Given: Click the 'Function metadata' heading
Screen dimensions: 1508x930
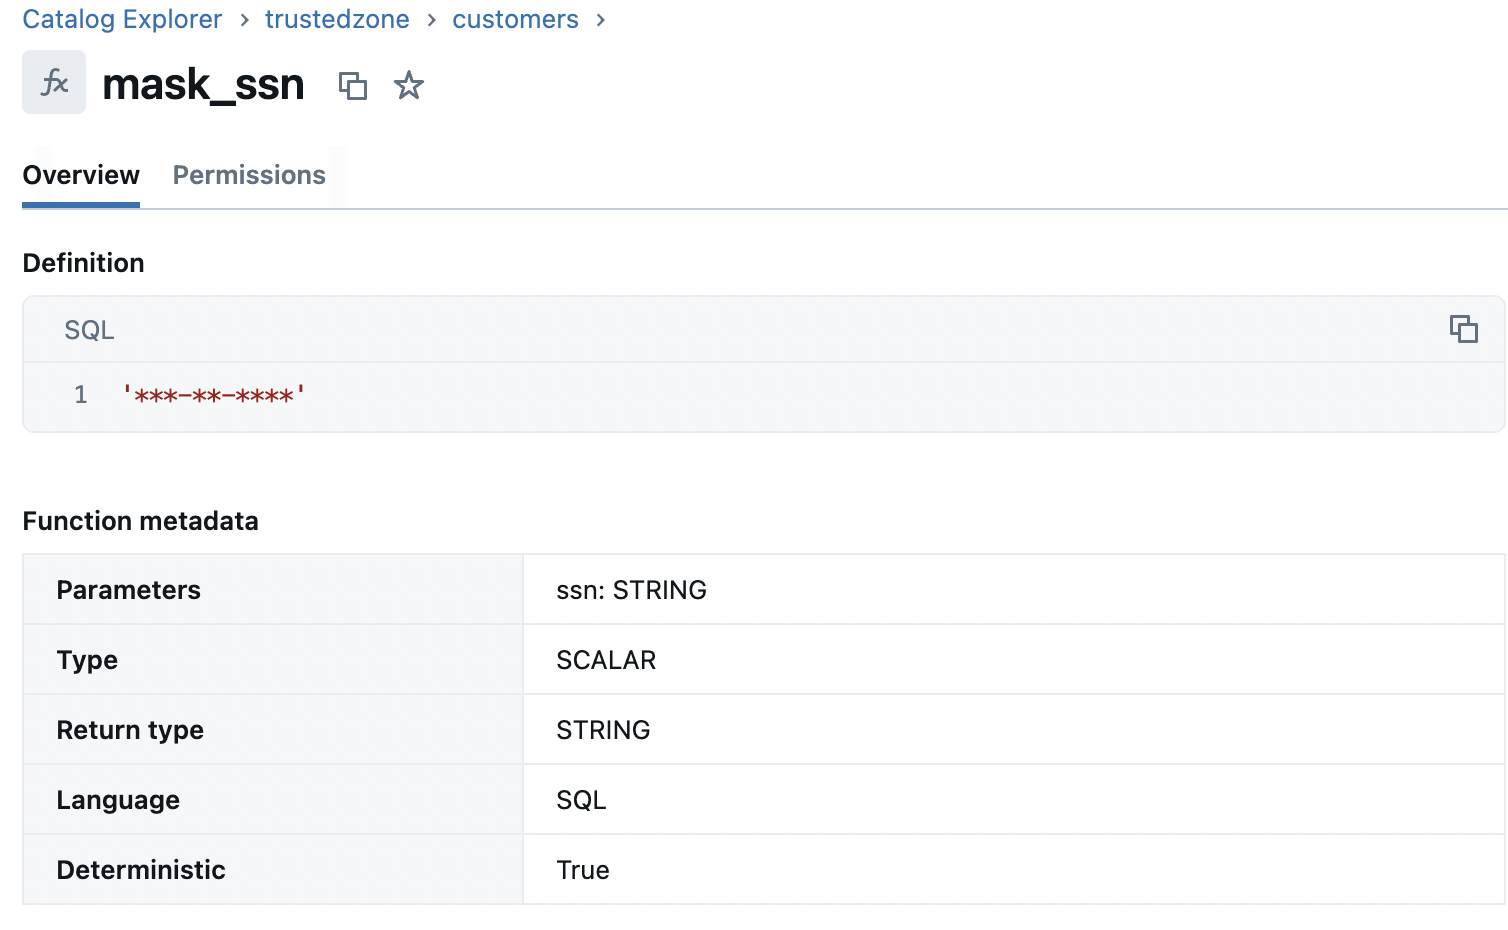Looking at the screenshot, I should tap(140, 521).
